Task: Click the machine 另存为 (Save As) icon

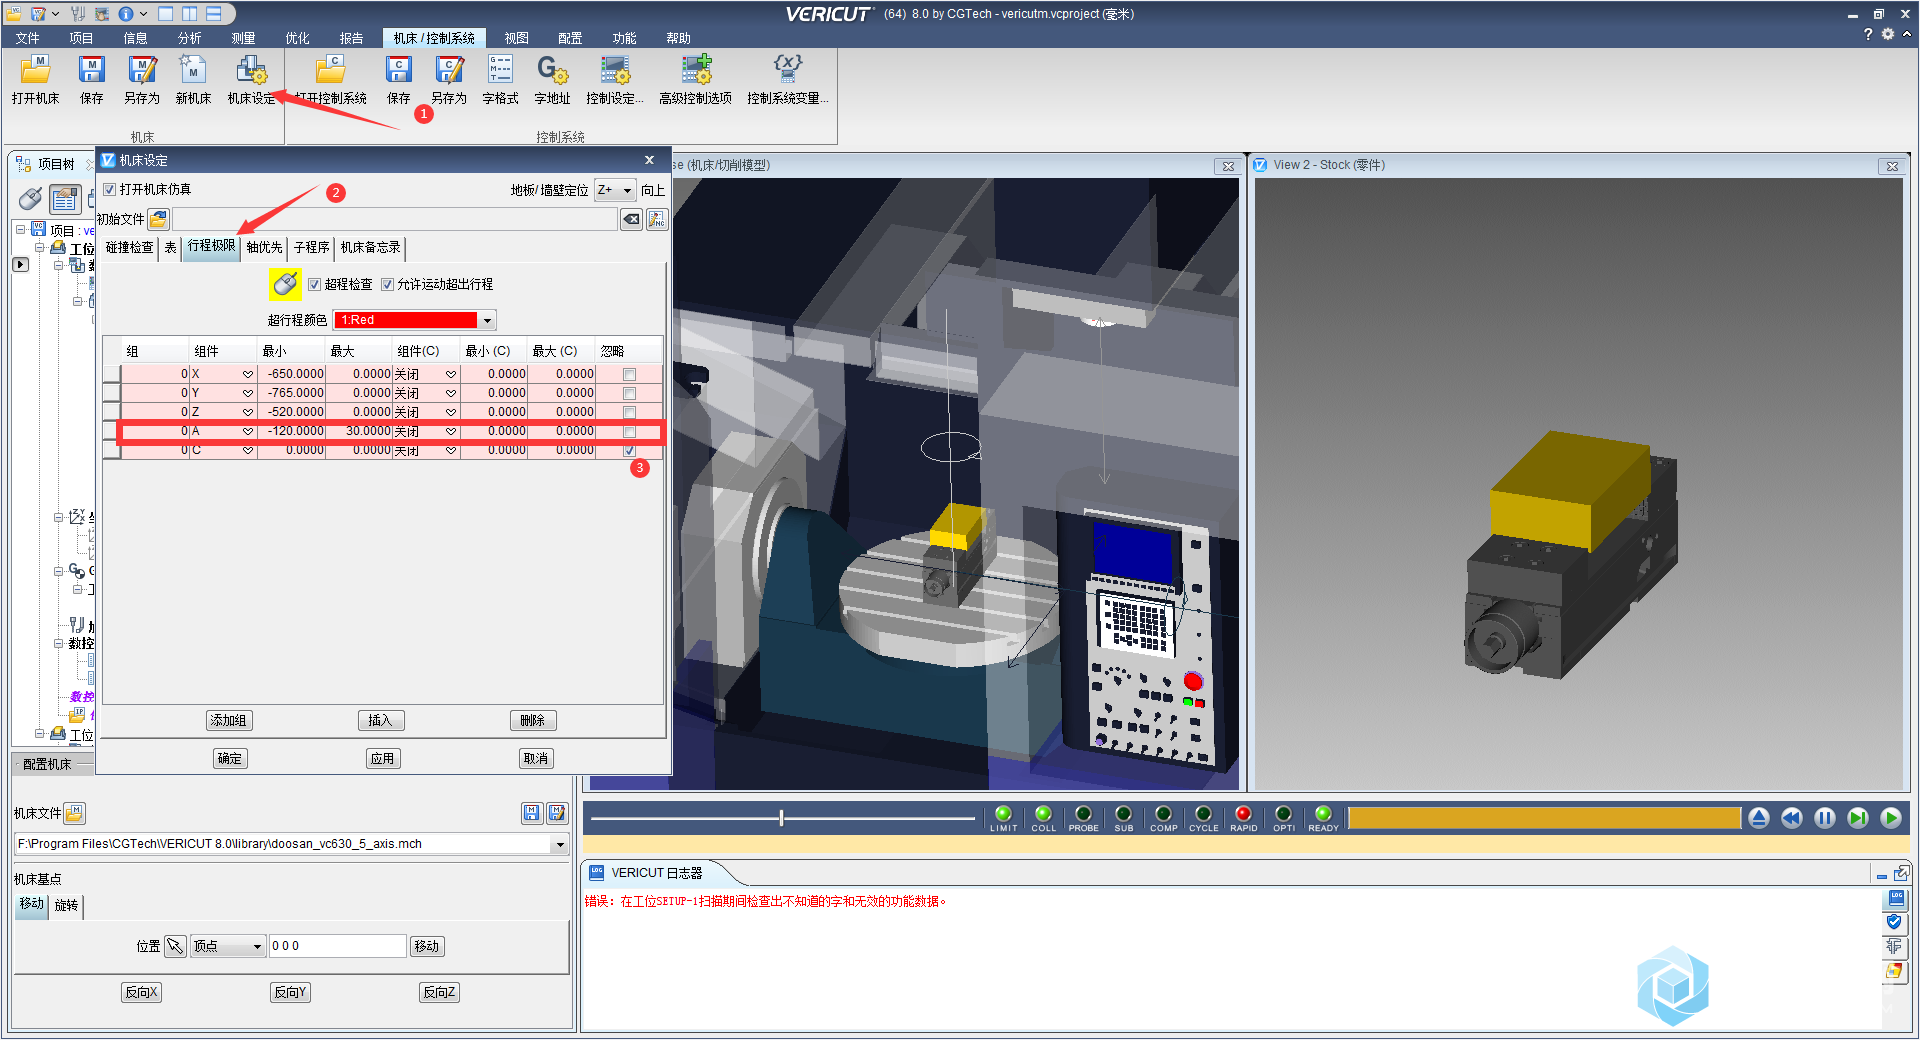Action: click(x=142, y=70)
